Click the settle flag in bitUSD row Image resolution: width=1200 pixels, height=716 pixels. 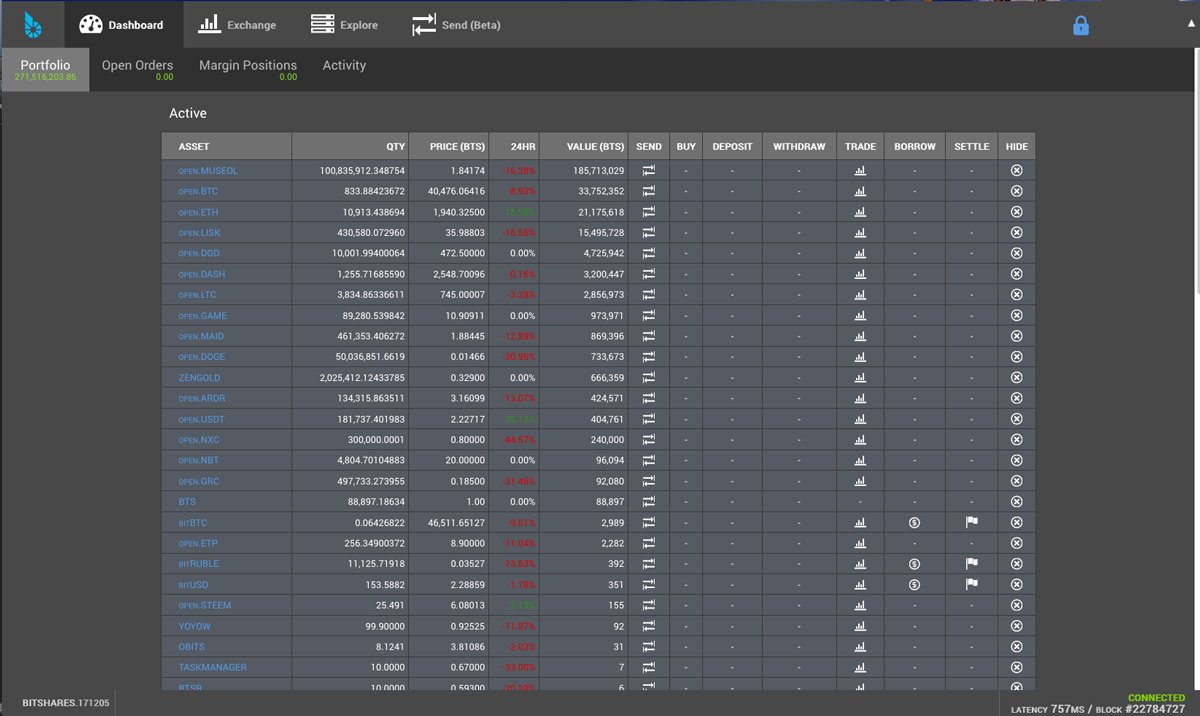tap(971, 585)
